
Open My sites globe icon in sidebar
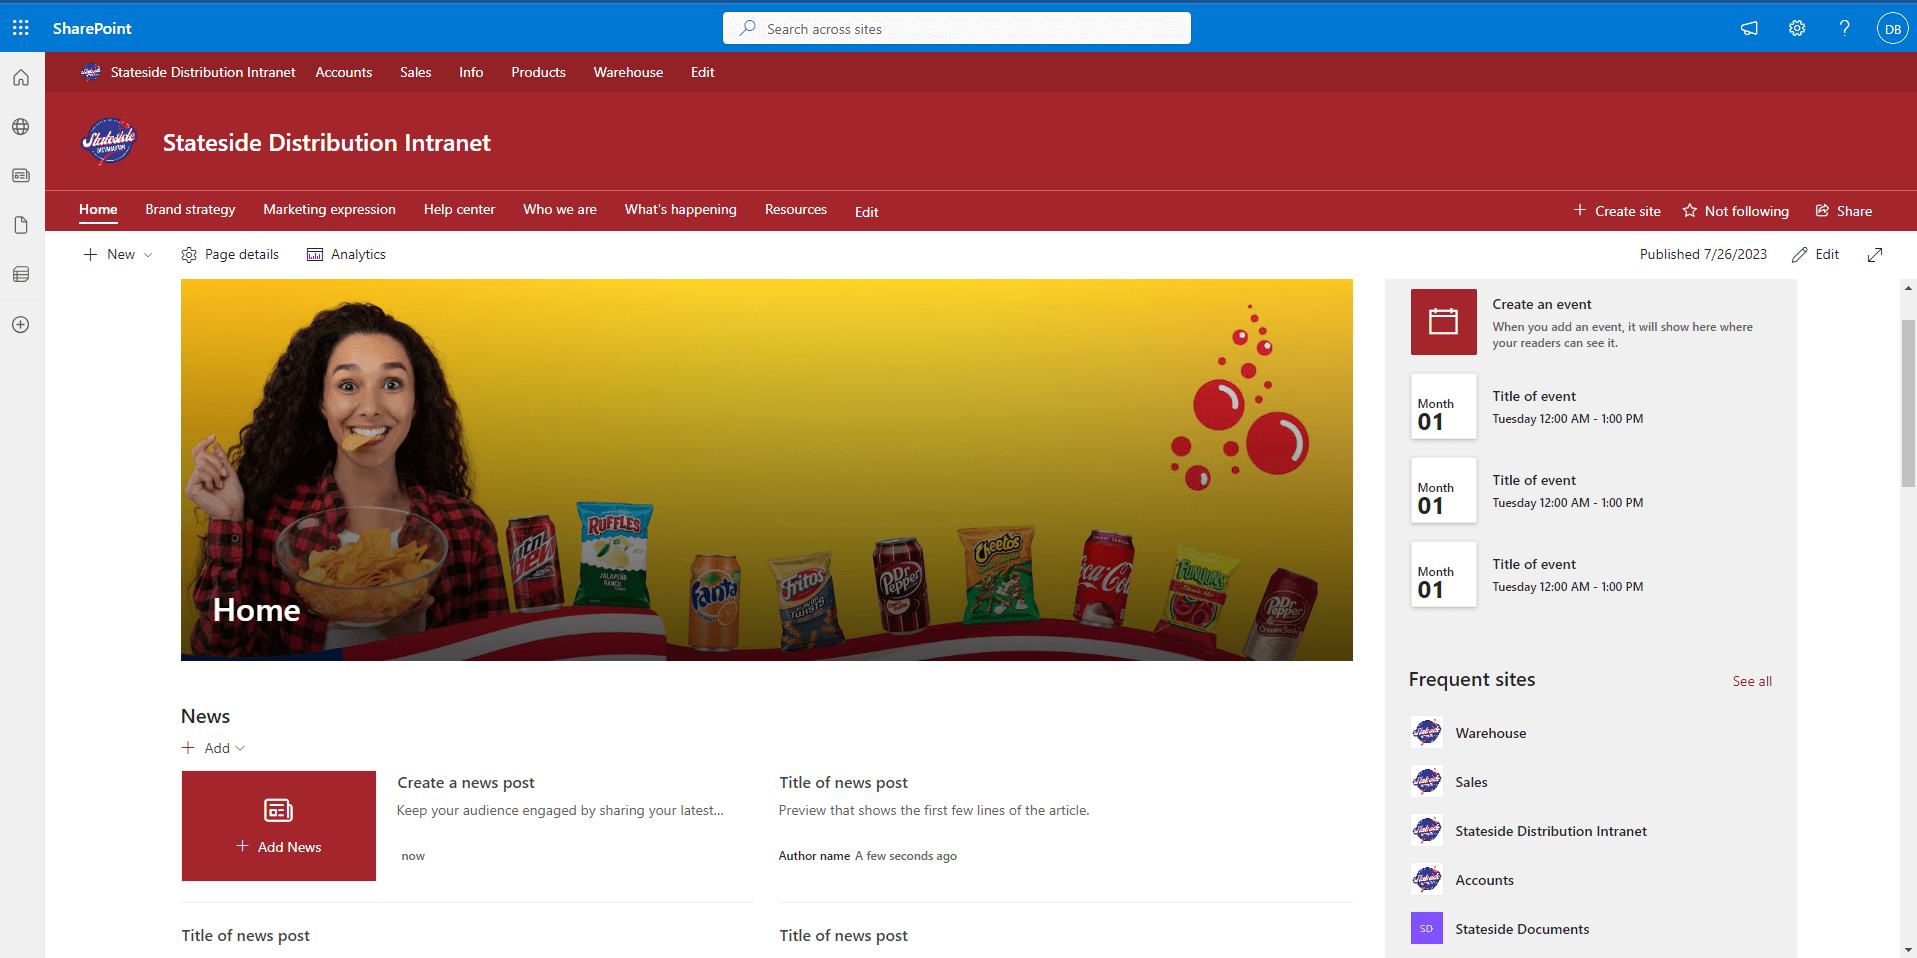[21, 127]
